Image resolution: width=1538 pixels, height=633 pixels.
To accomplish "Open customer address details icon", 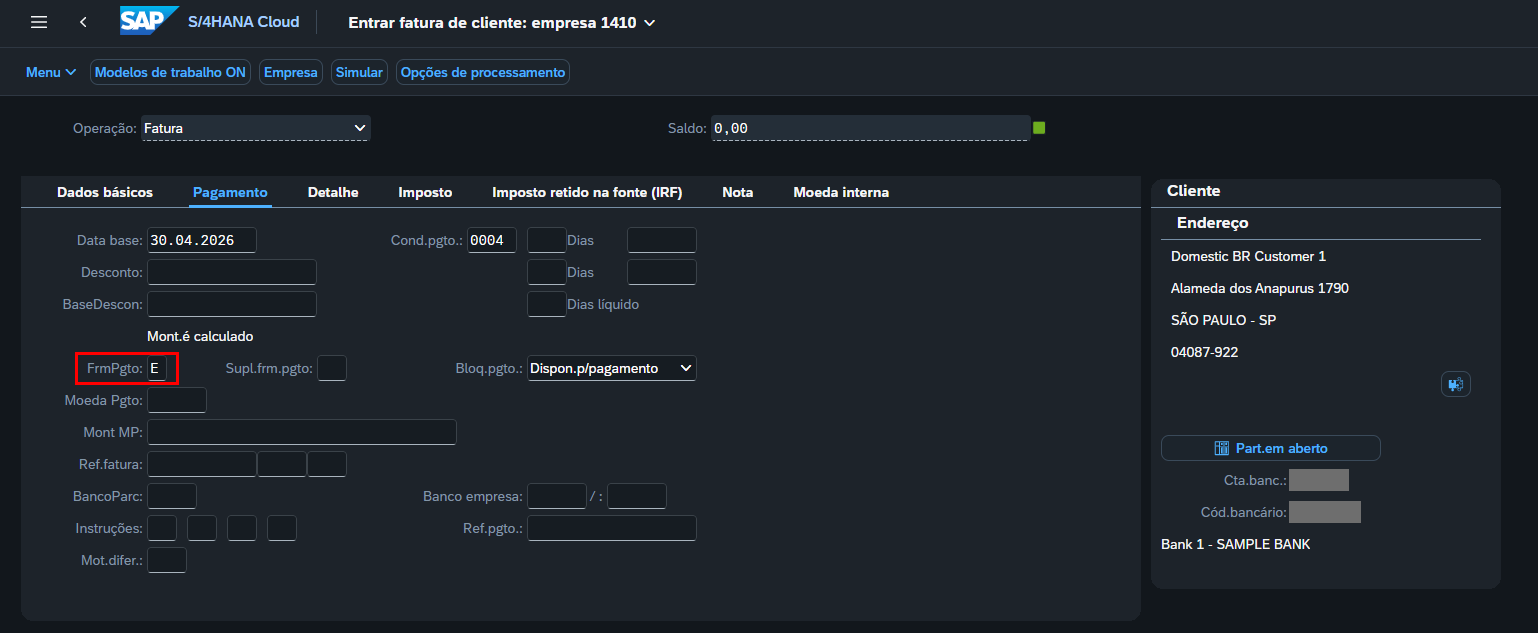I will [1456, 384].
